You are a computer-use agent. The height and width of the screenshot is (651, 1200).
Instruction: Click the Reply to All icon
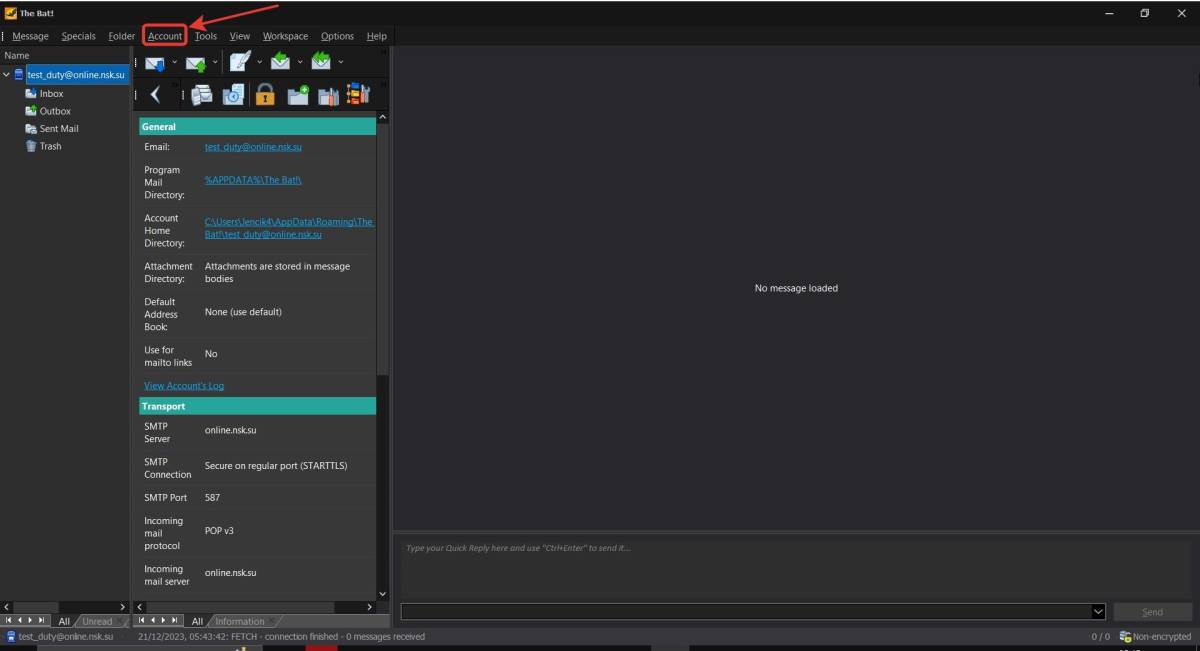pos(321,62)
